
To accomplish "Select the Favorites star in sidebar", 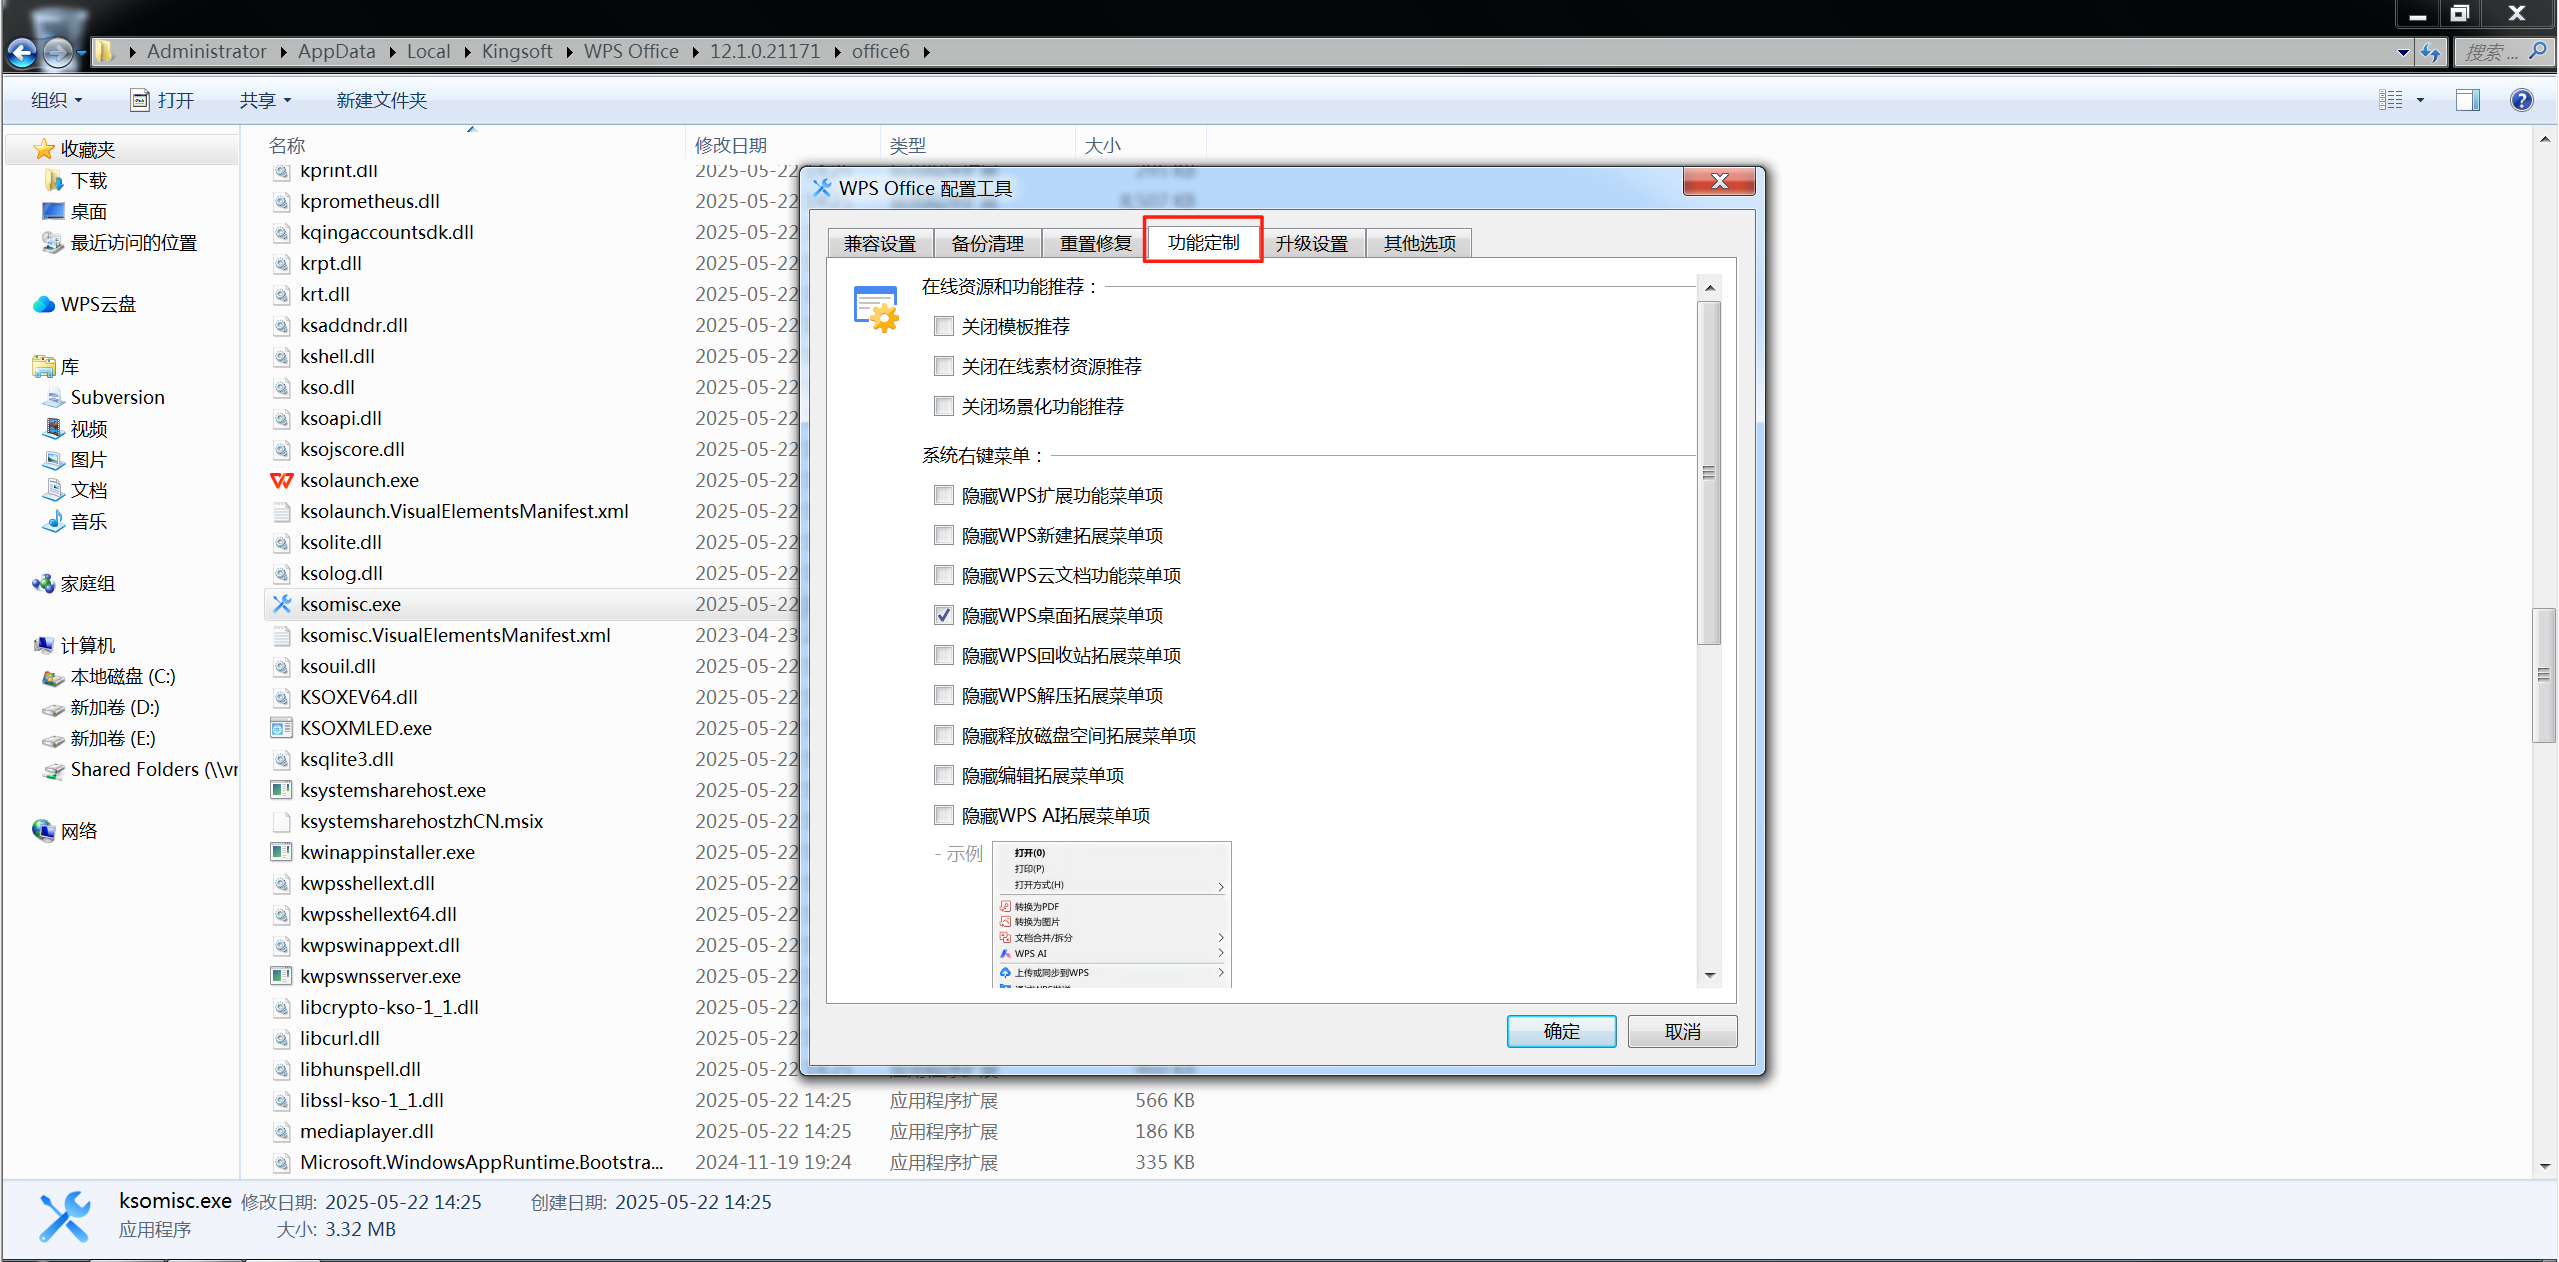I will pyautogui.click(x=44, y=149).
